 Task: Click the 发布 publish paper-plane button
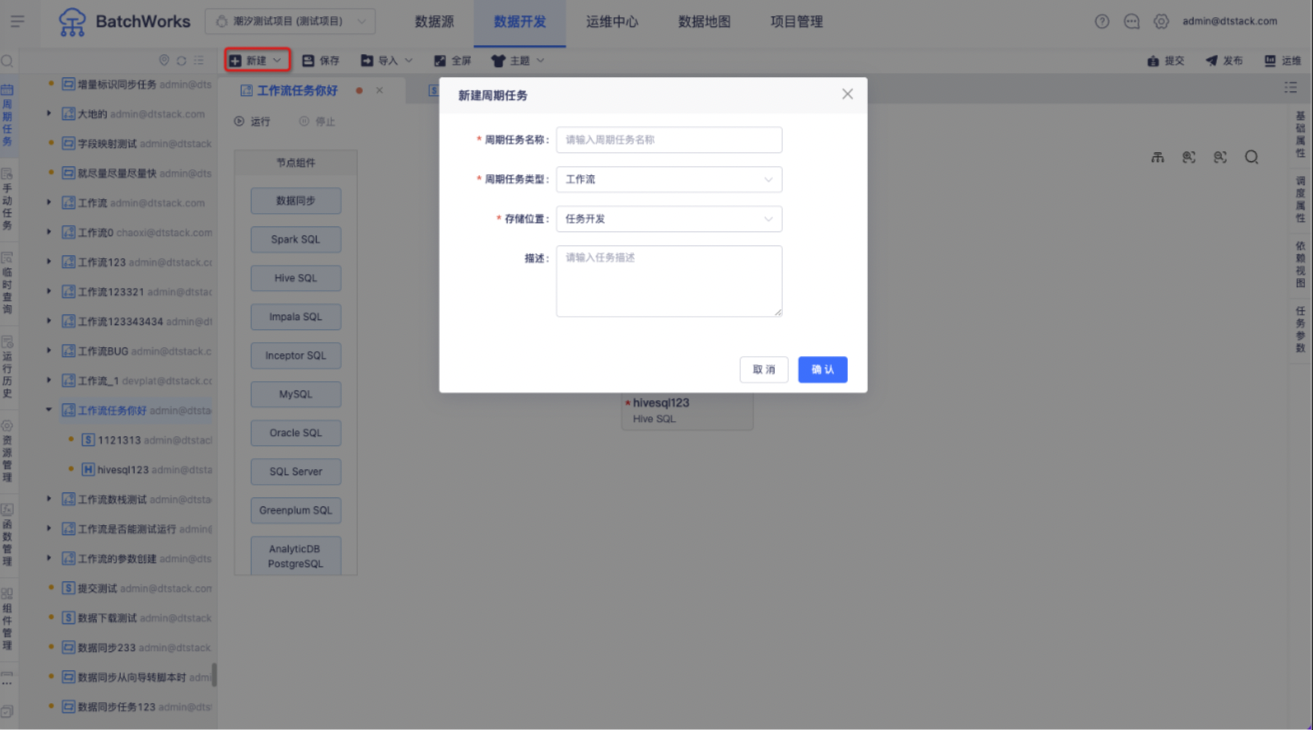(1224, 61)
